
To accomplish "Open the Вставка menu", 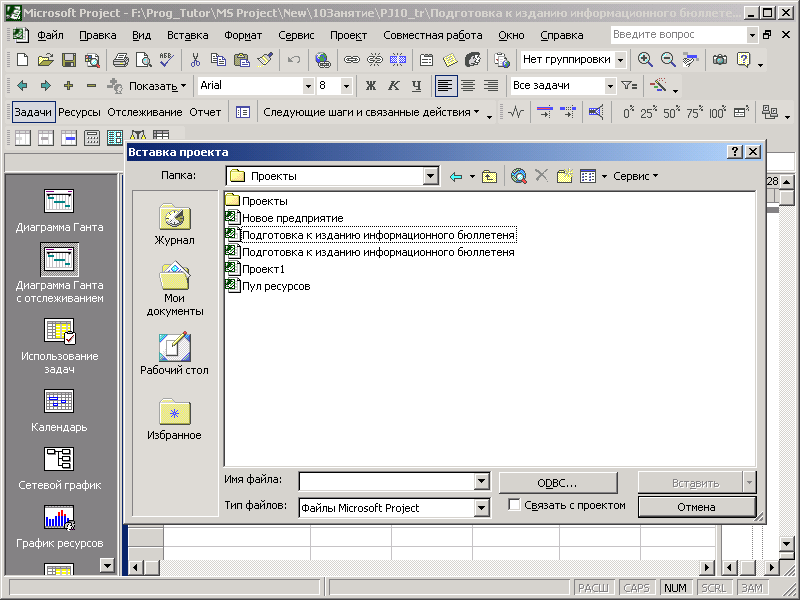I will point(187,35).
